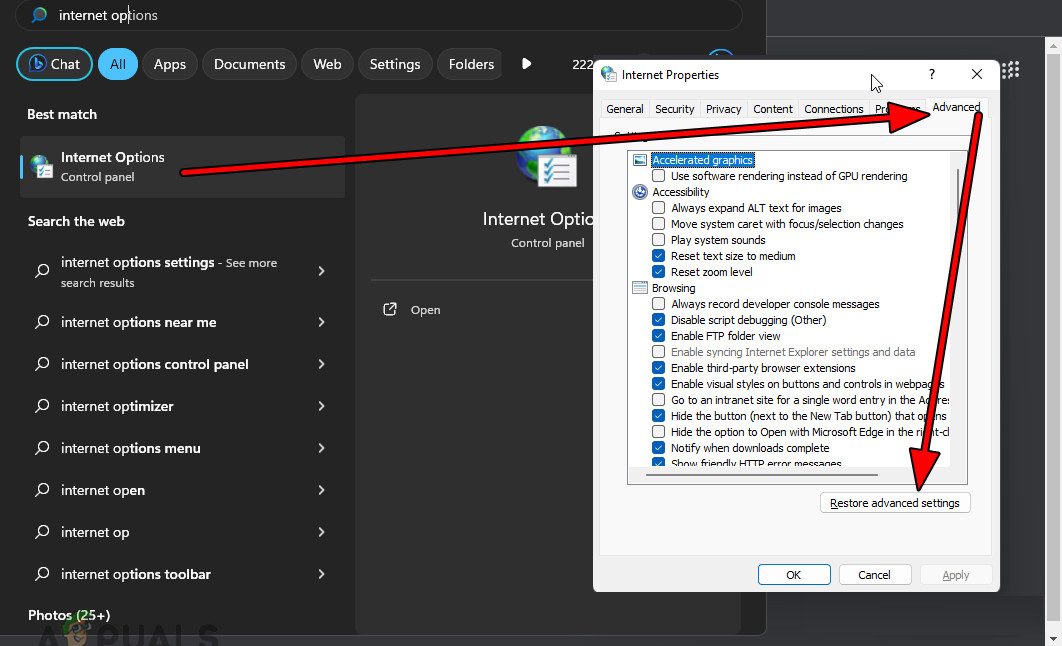Click Restore advanced settings
Viewport: 1062px width, 646px height.
click(x=895, y=502)
